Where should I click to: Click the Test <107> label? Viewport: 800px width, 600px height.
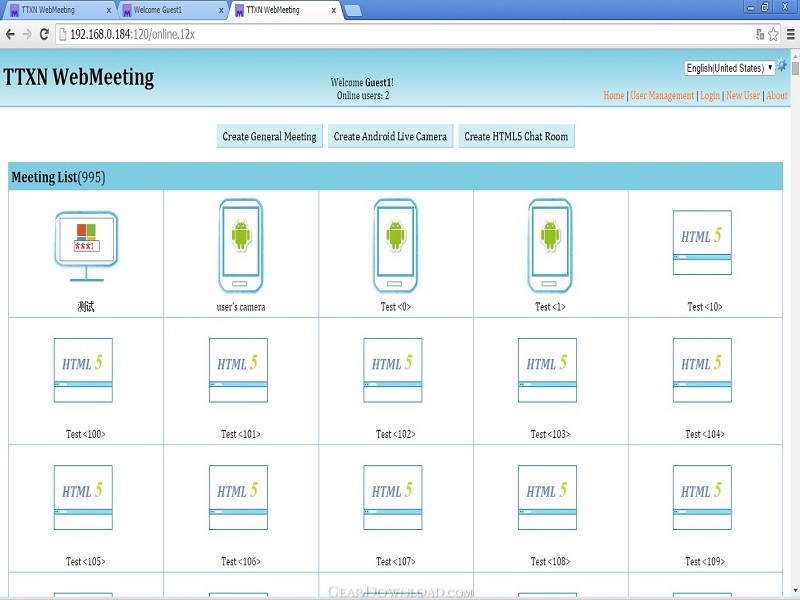coord(396,562)
